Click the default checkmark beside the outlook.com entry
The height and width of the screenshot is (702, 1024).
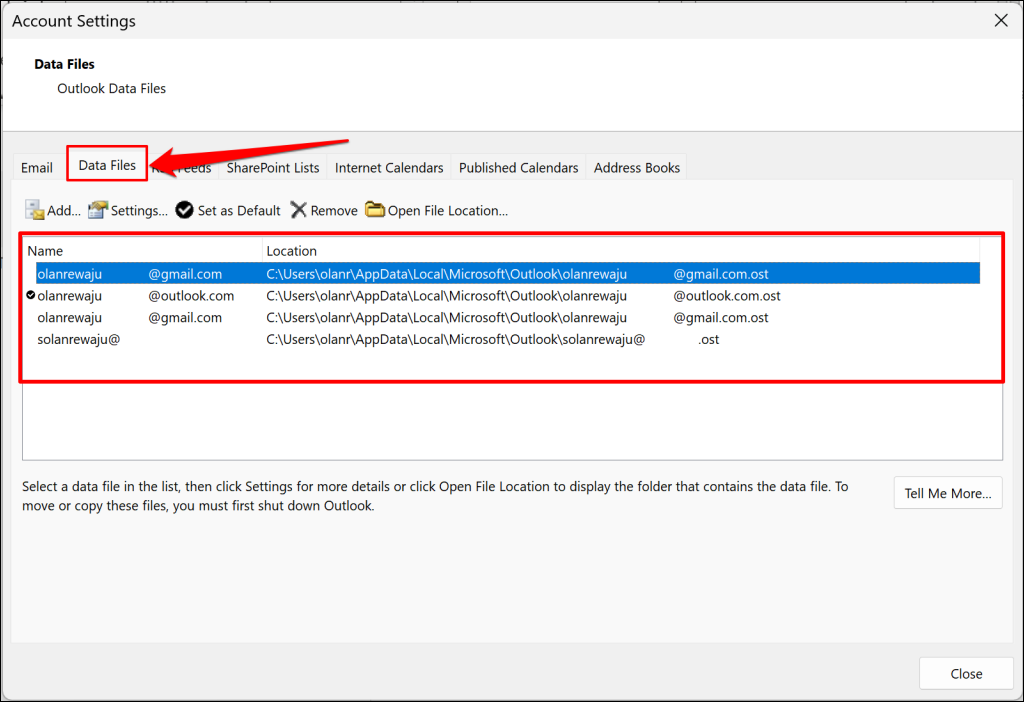(31, 295)
